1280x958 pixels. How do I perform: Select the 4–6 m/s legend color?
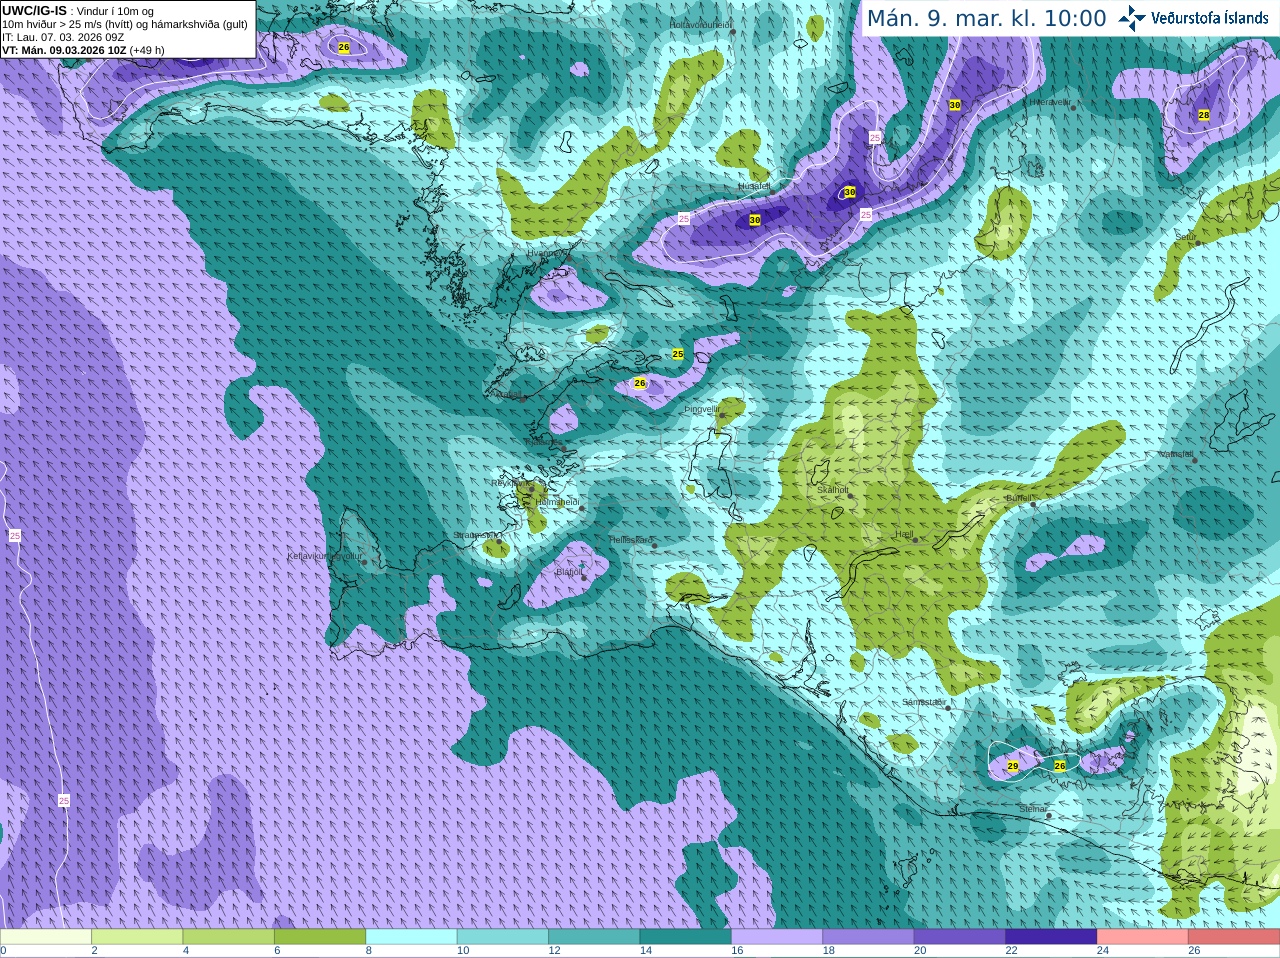point(229,937)
